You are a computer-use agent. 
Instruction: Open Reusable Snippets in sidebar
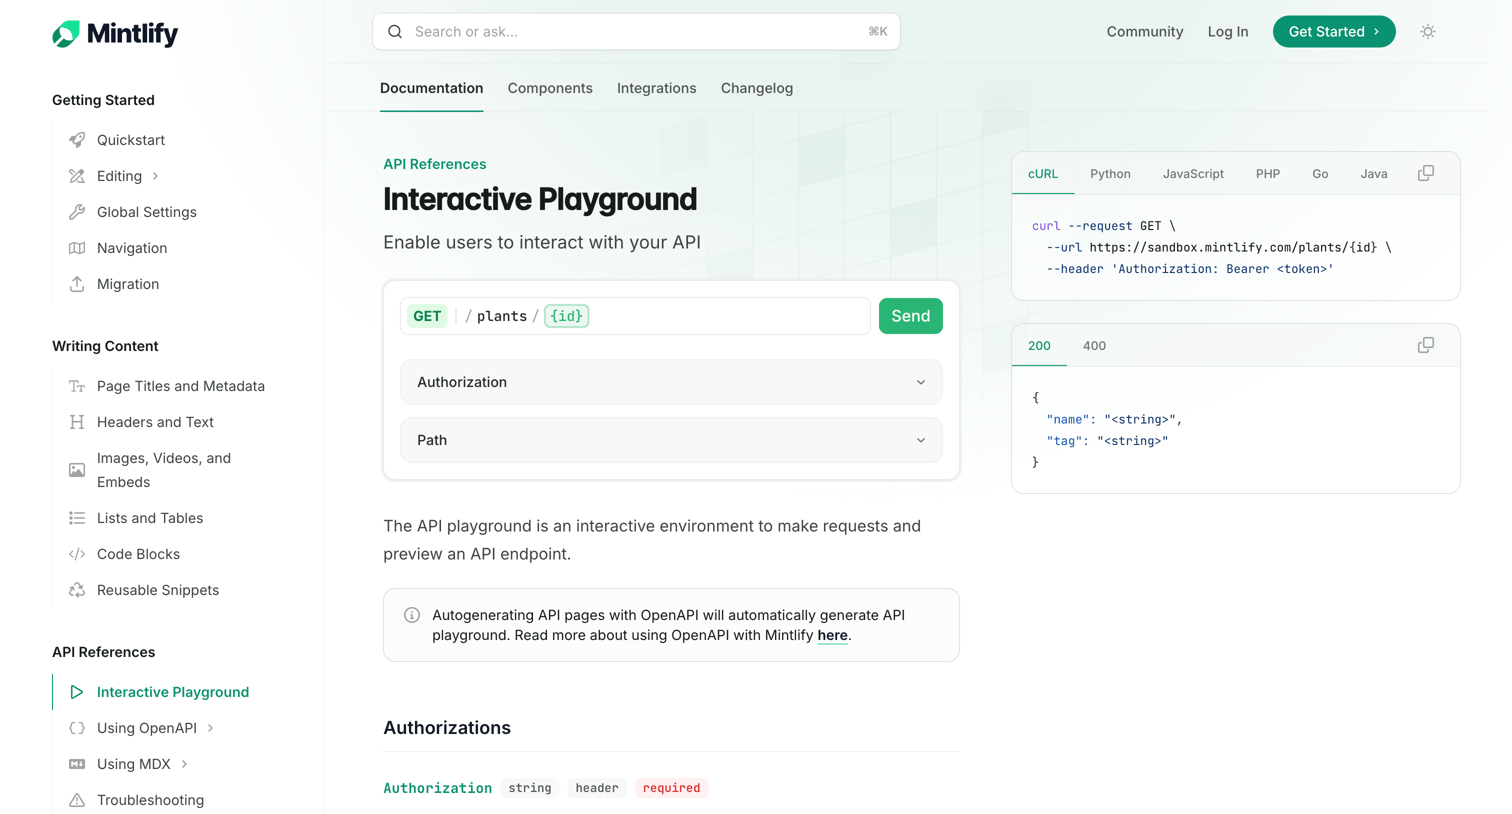click(x=158, y=590)
